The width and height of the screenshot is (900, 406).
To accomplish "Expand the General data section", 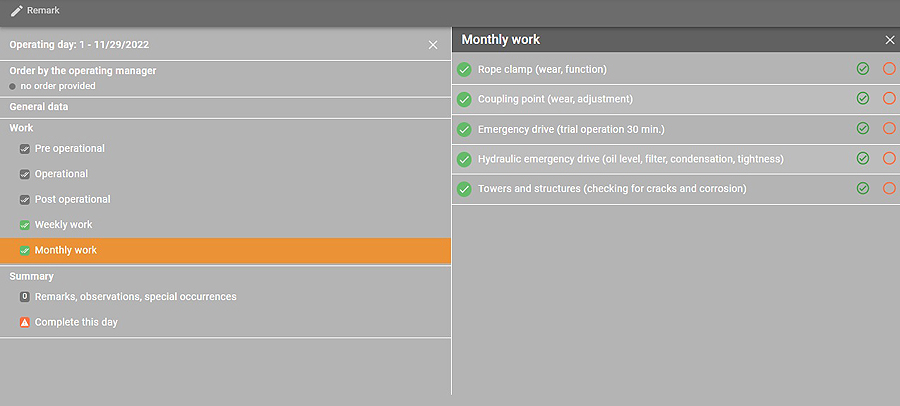I will pos(39,106).
